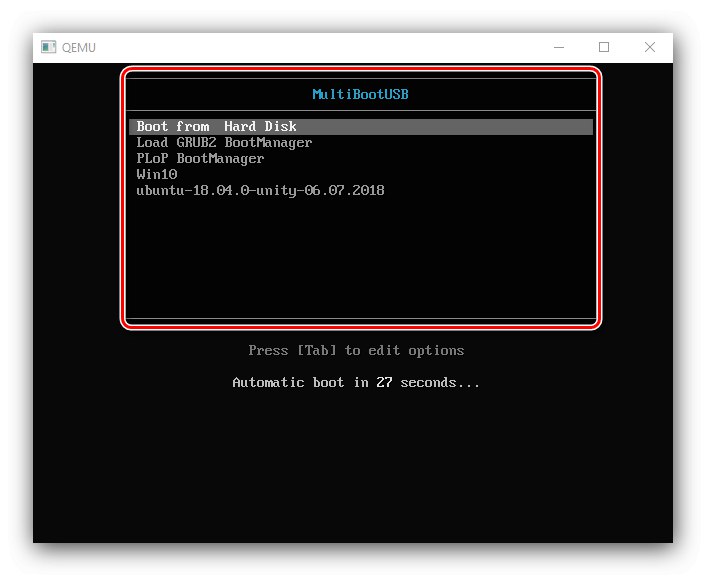Click the QEMU title bar label
The image size is (706, 576).
pyautogui.click(x=79, y=47)
